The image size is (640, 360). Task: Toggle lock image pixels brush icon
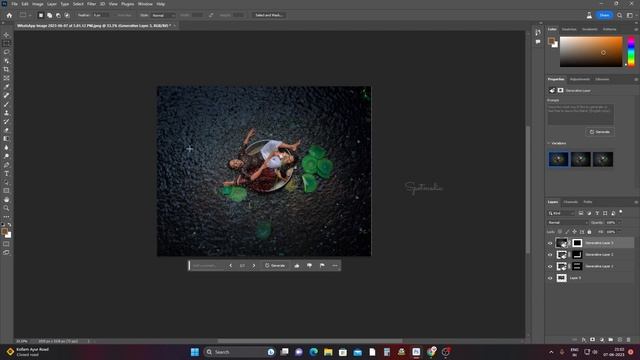567,232
